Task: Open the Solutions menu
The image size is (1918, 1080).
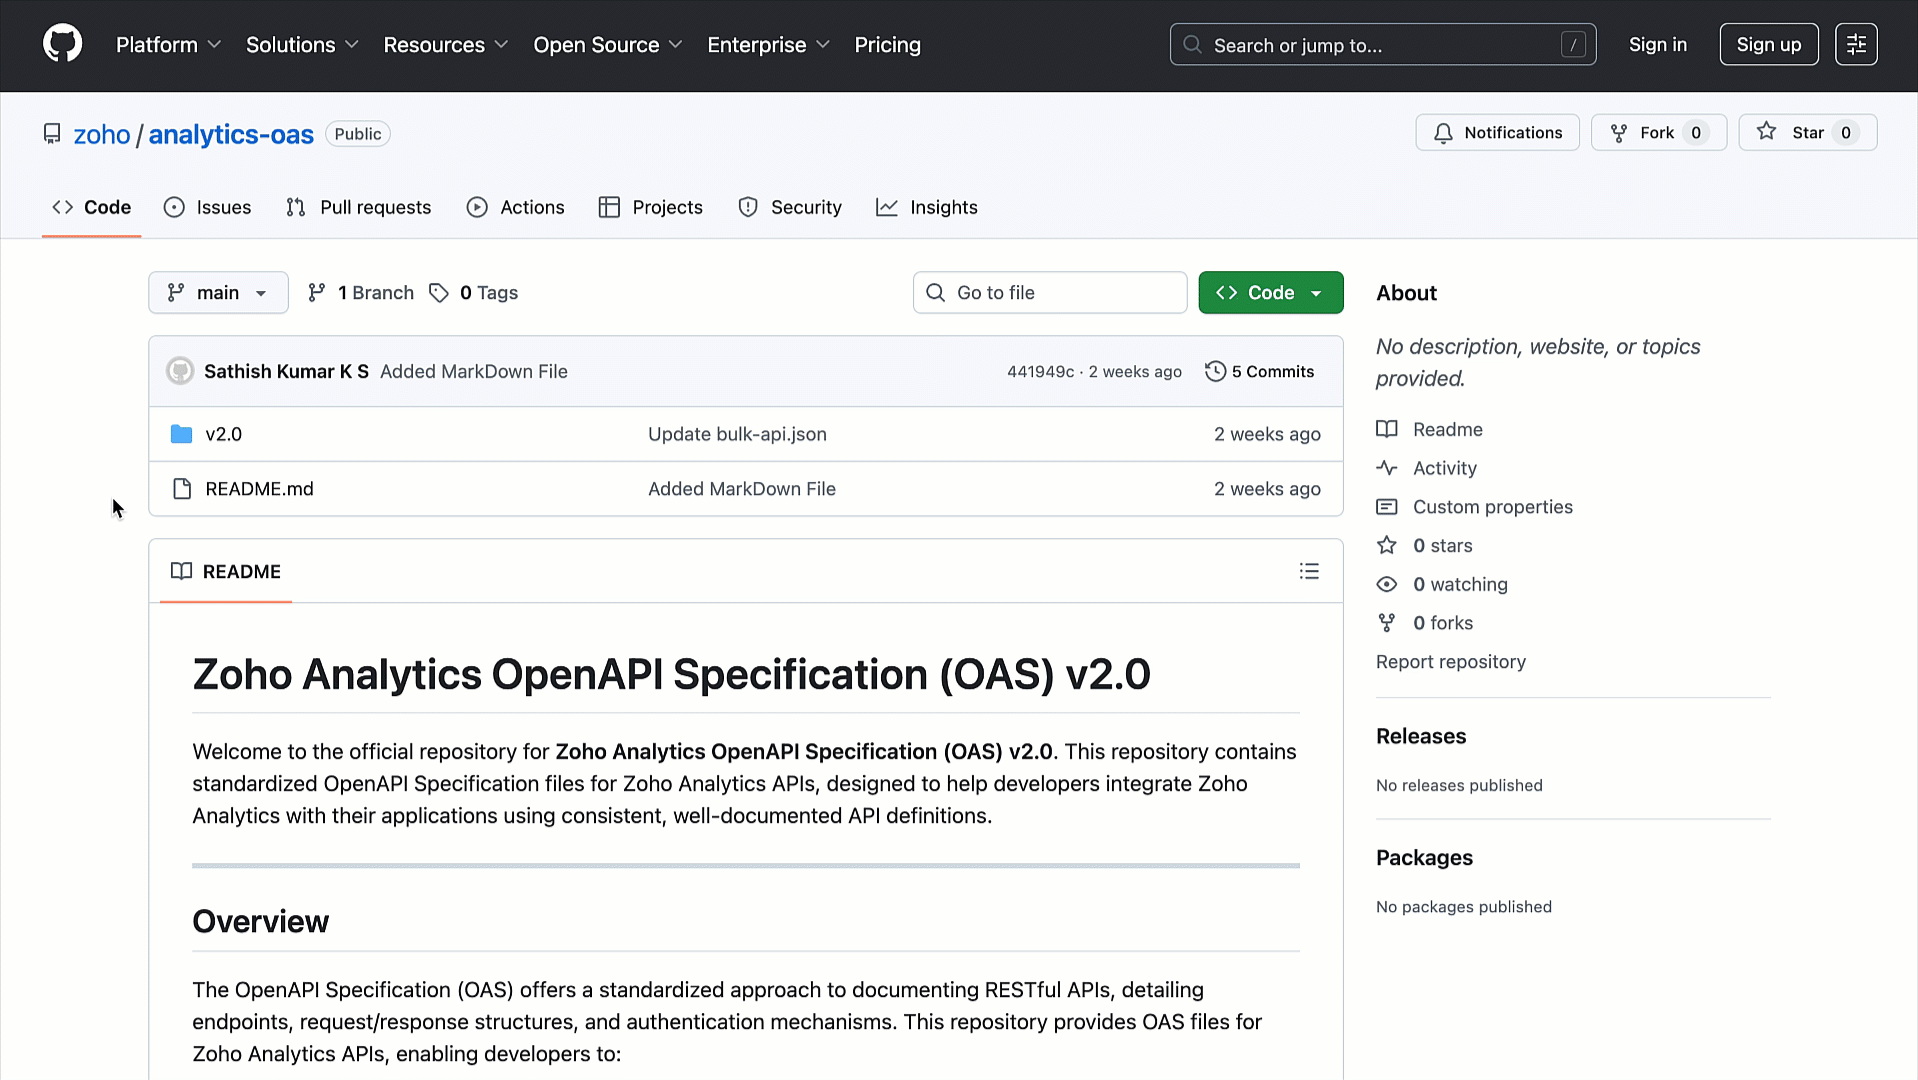Action: point(302,45)
